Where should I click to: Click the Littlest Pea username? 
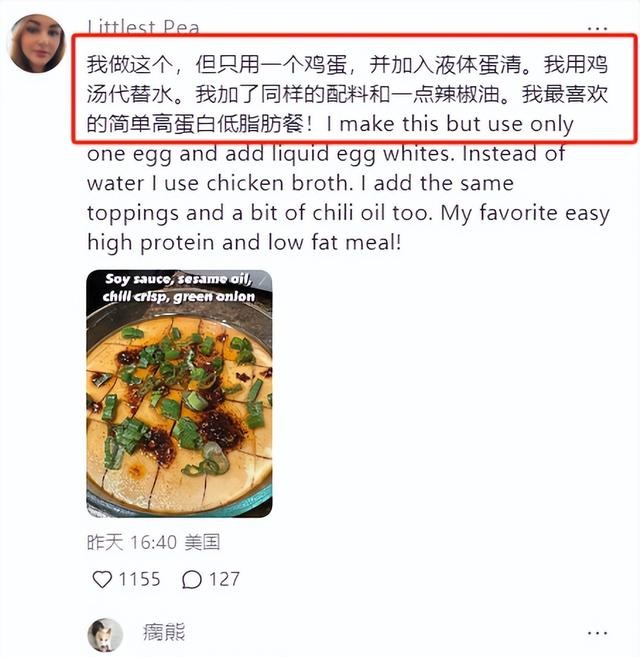143,27
